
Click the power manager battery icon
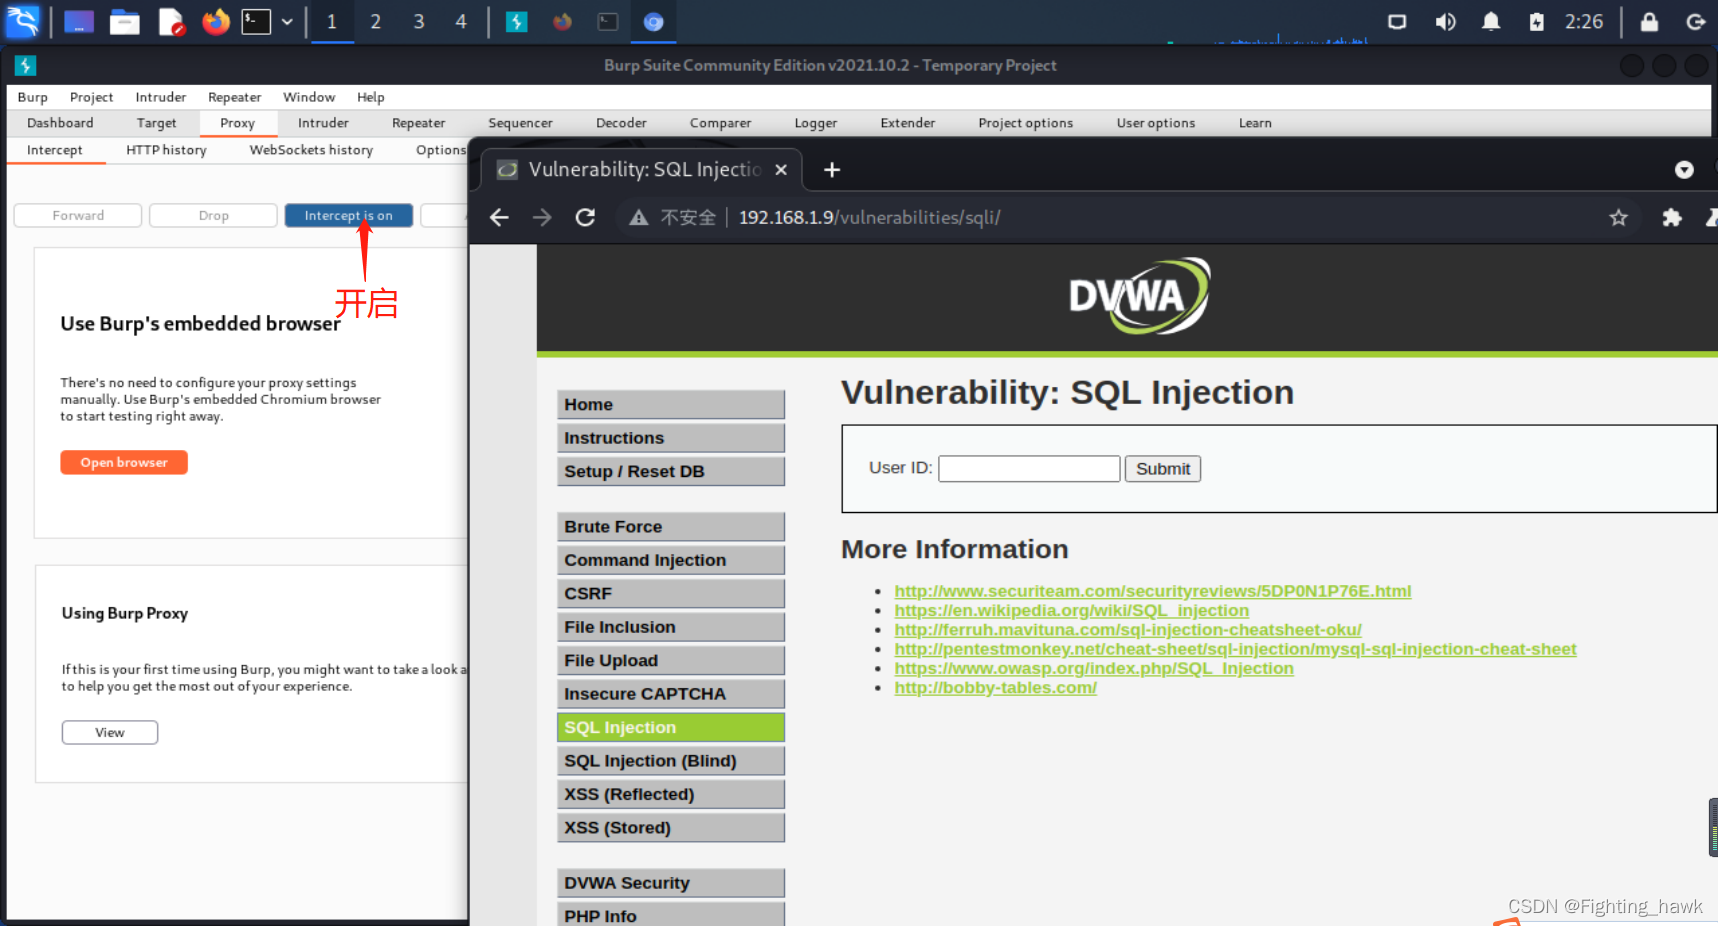click(x=1537, y=22)
